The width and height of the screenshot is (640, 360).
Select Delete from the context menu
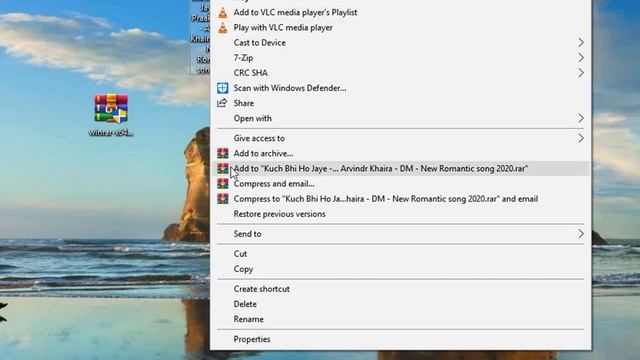tap(245, 304)
